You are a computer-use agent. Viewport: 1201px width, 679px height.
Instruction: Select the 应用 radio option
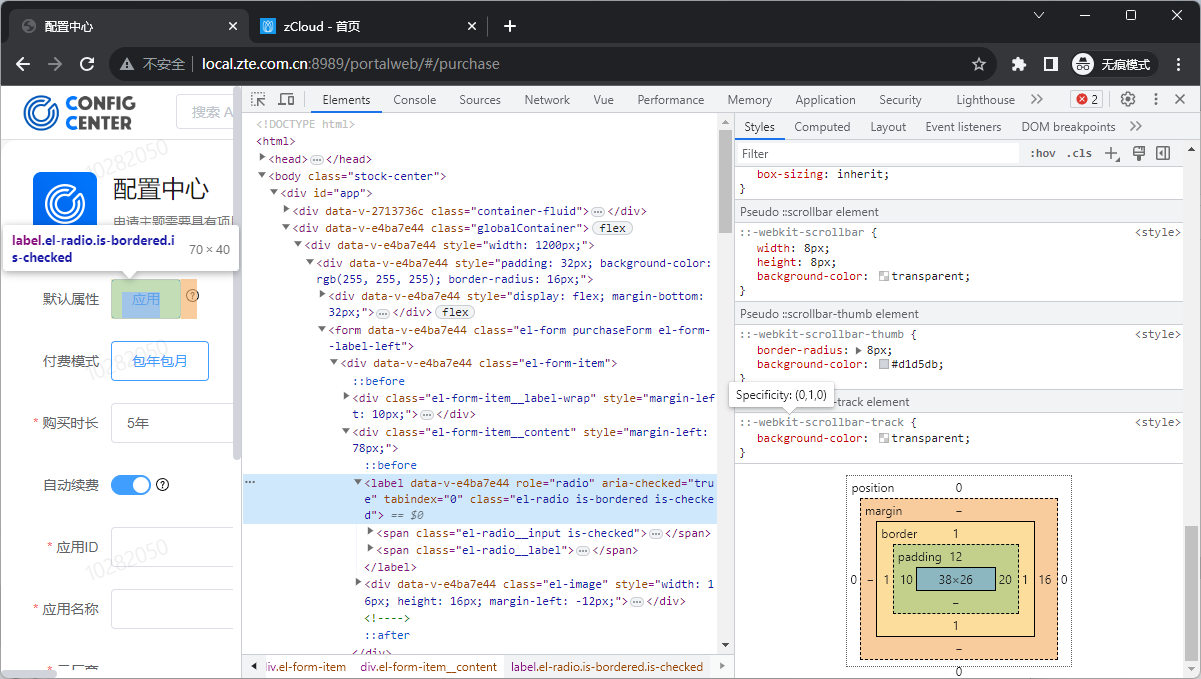146,299
